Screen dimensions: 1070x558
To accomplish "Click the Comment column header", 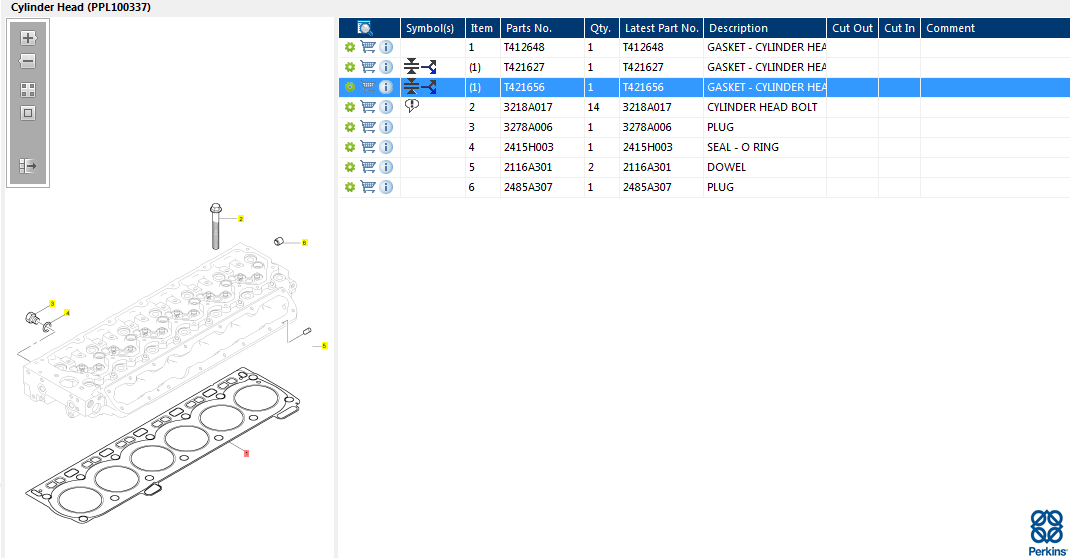I will click(x=996, y=28).
